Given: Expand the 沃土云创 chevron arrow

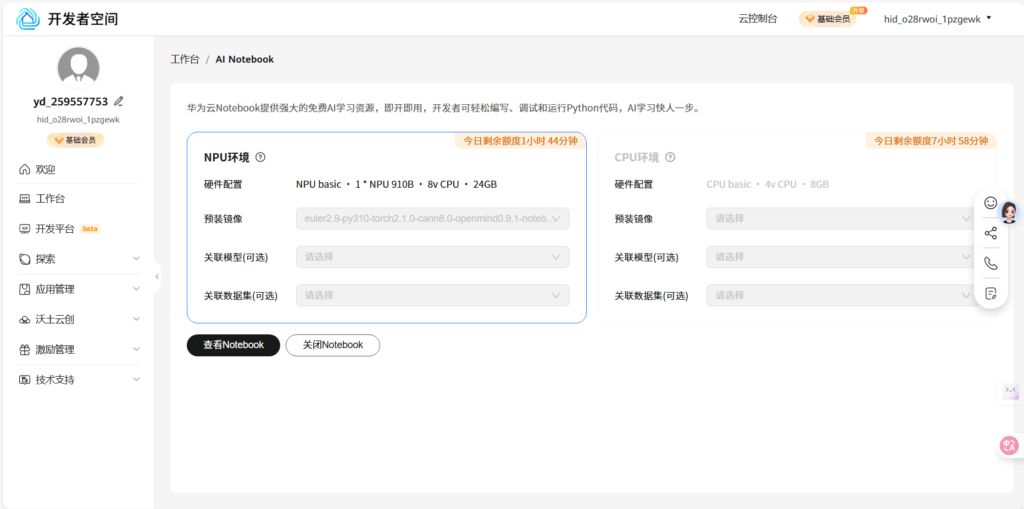Looking at the screenshot, I should pyautogui.click(x=136, y=319).
